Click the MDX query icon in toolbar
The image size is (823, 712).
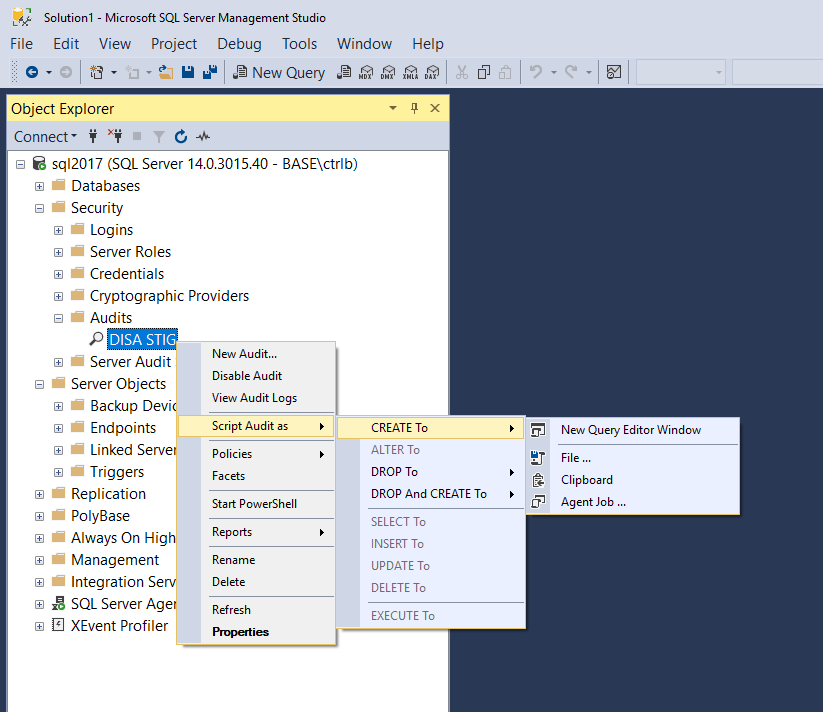[366, 72]
